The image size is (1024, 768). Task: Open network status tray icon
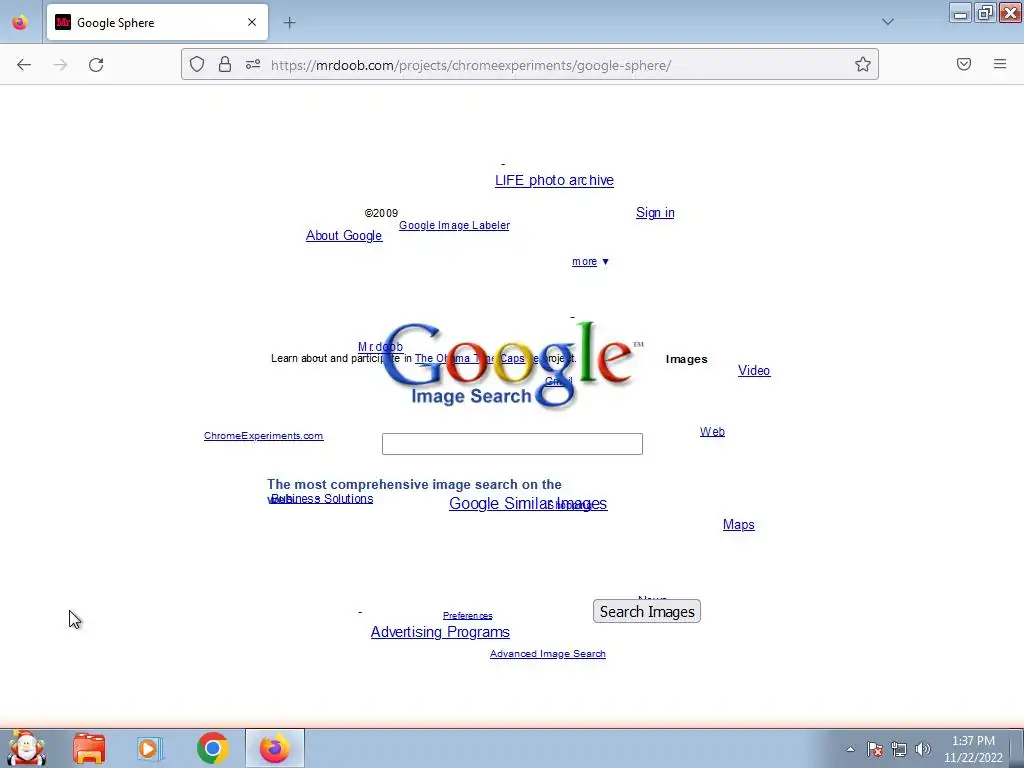pyautogui.click(x=899, y=749)
